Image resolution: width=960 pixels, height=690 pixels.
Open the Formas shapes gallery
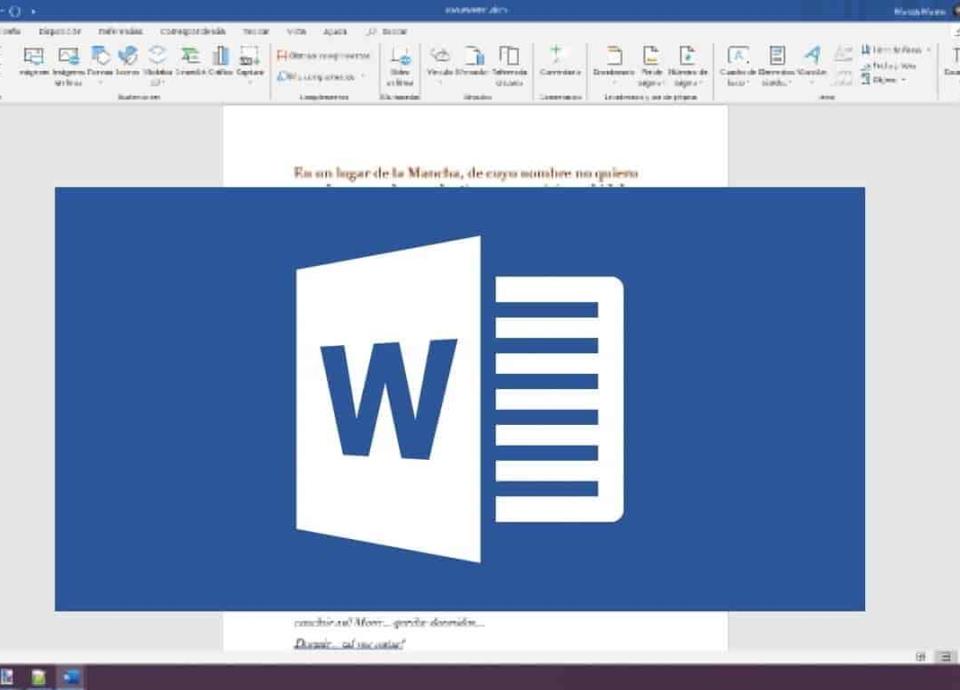100,64
